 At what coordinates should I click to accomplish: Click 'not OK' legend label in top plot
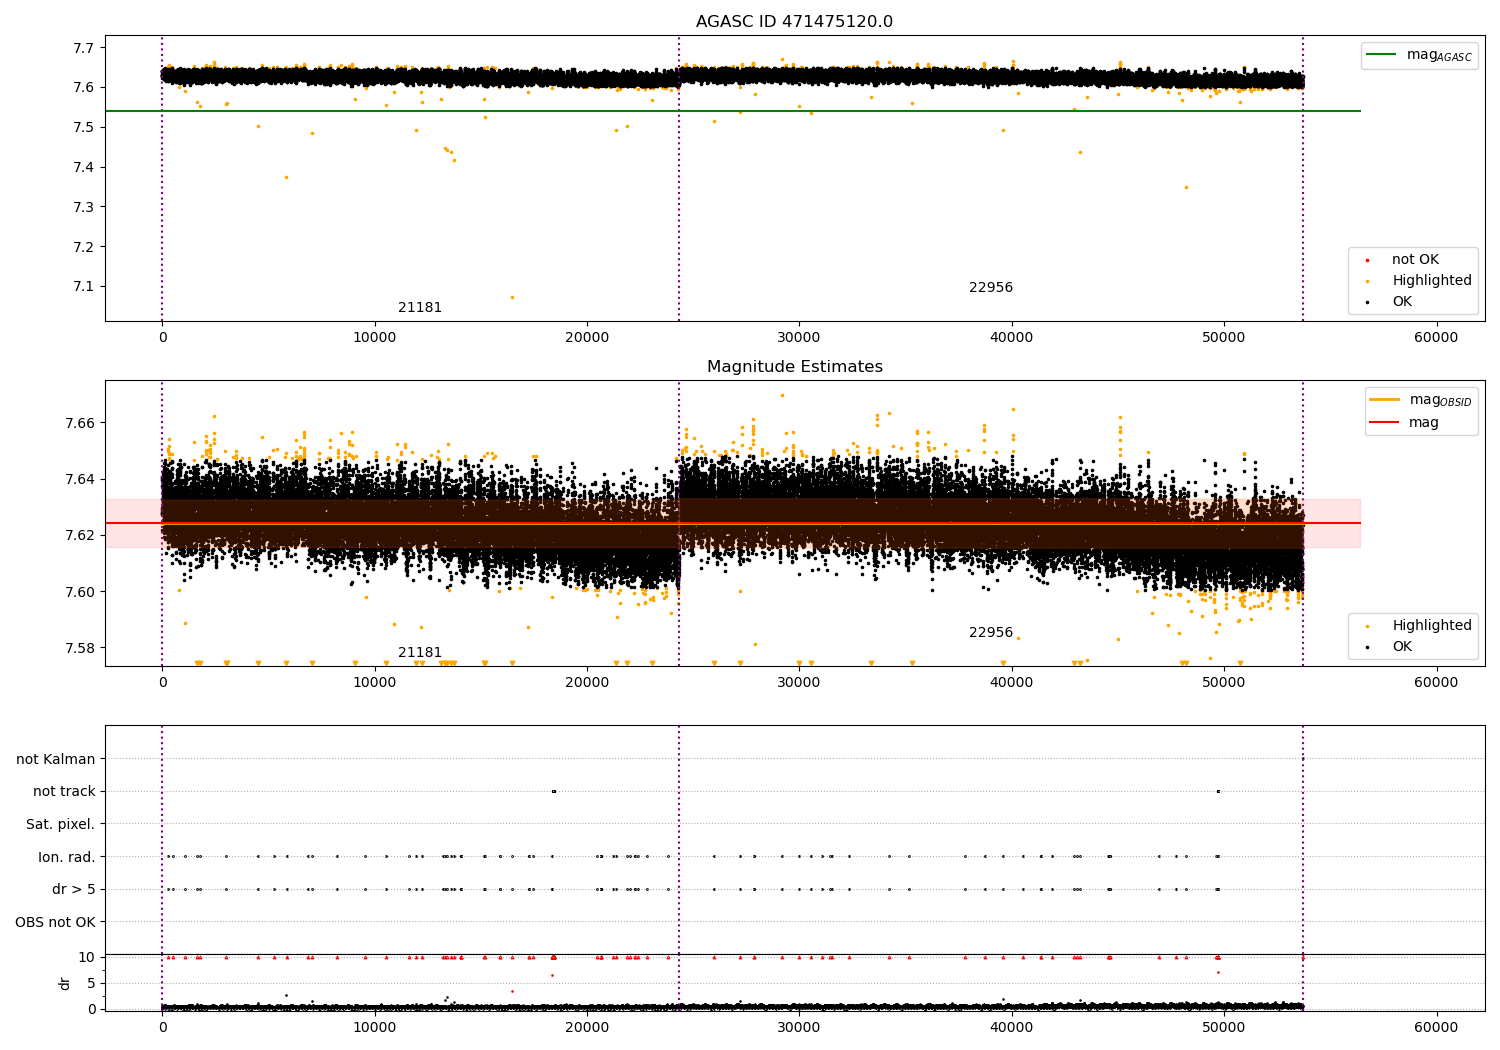[x=1415, y=260]
